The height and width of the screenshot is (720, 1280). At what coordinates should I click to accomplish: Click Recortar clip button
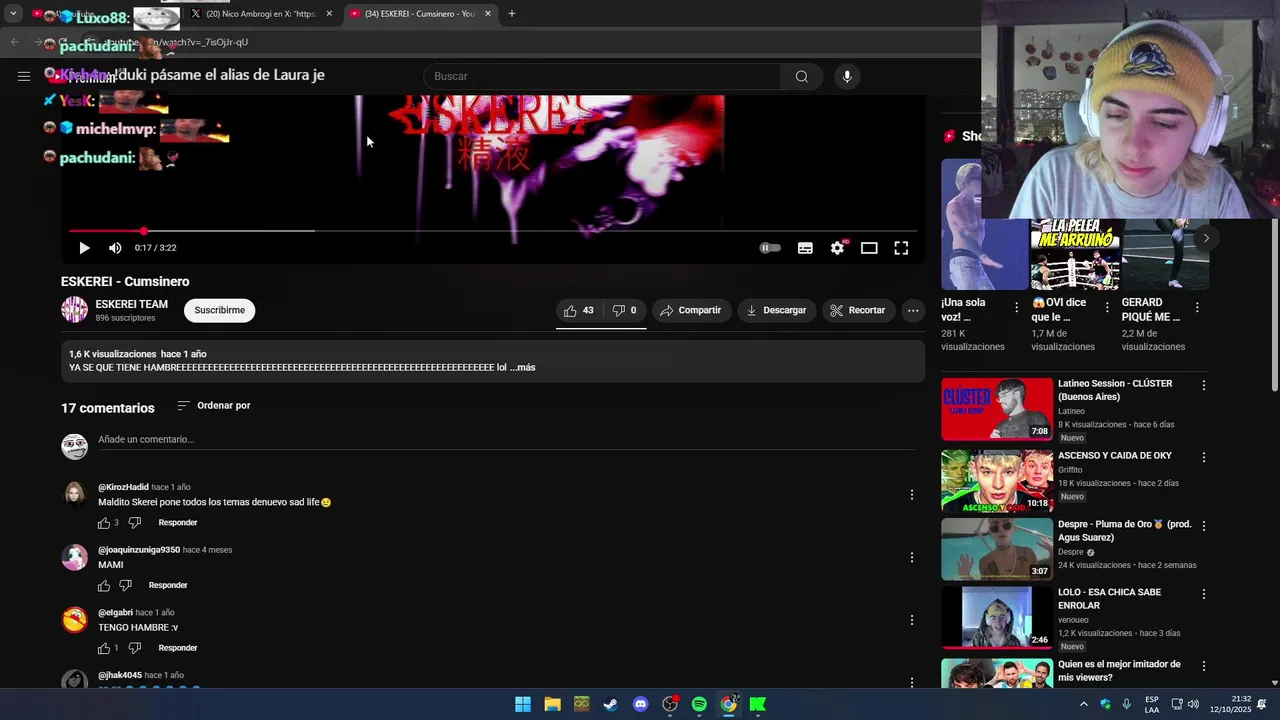coord(858,311)
